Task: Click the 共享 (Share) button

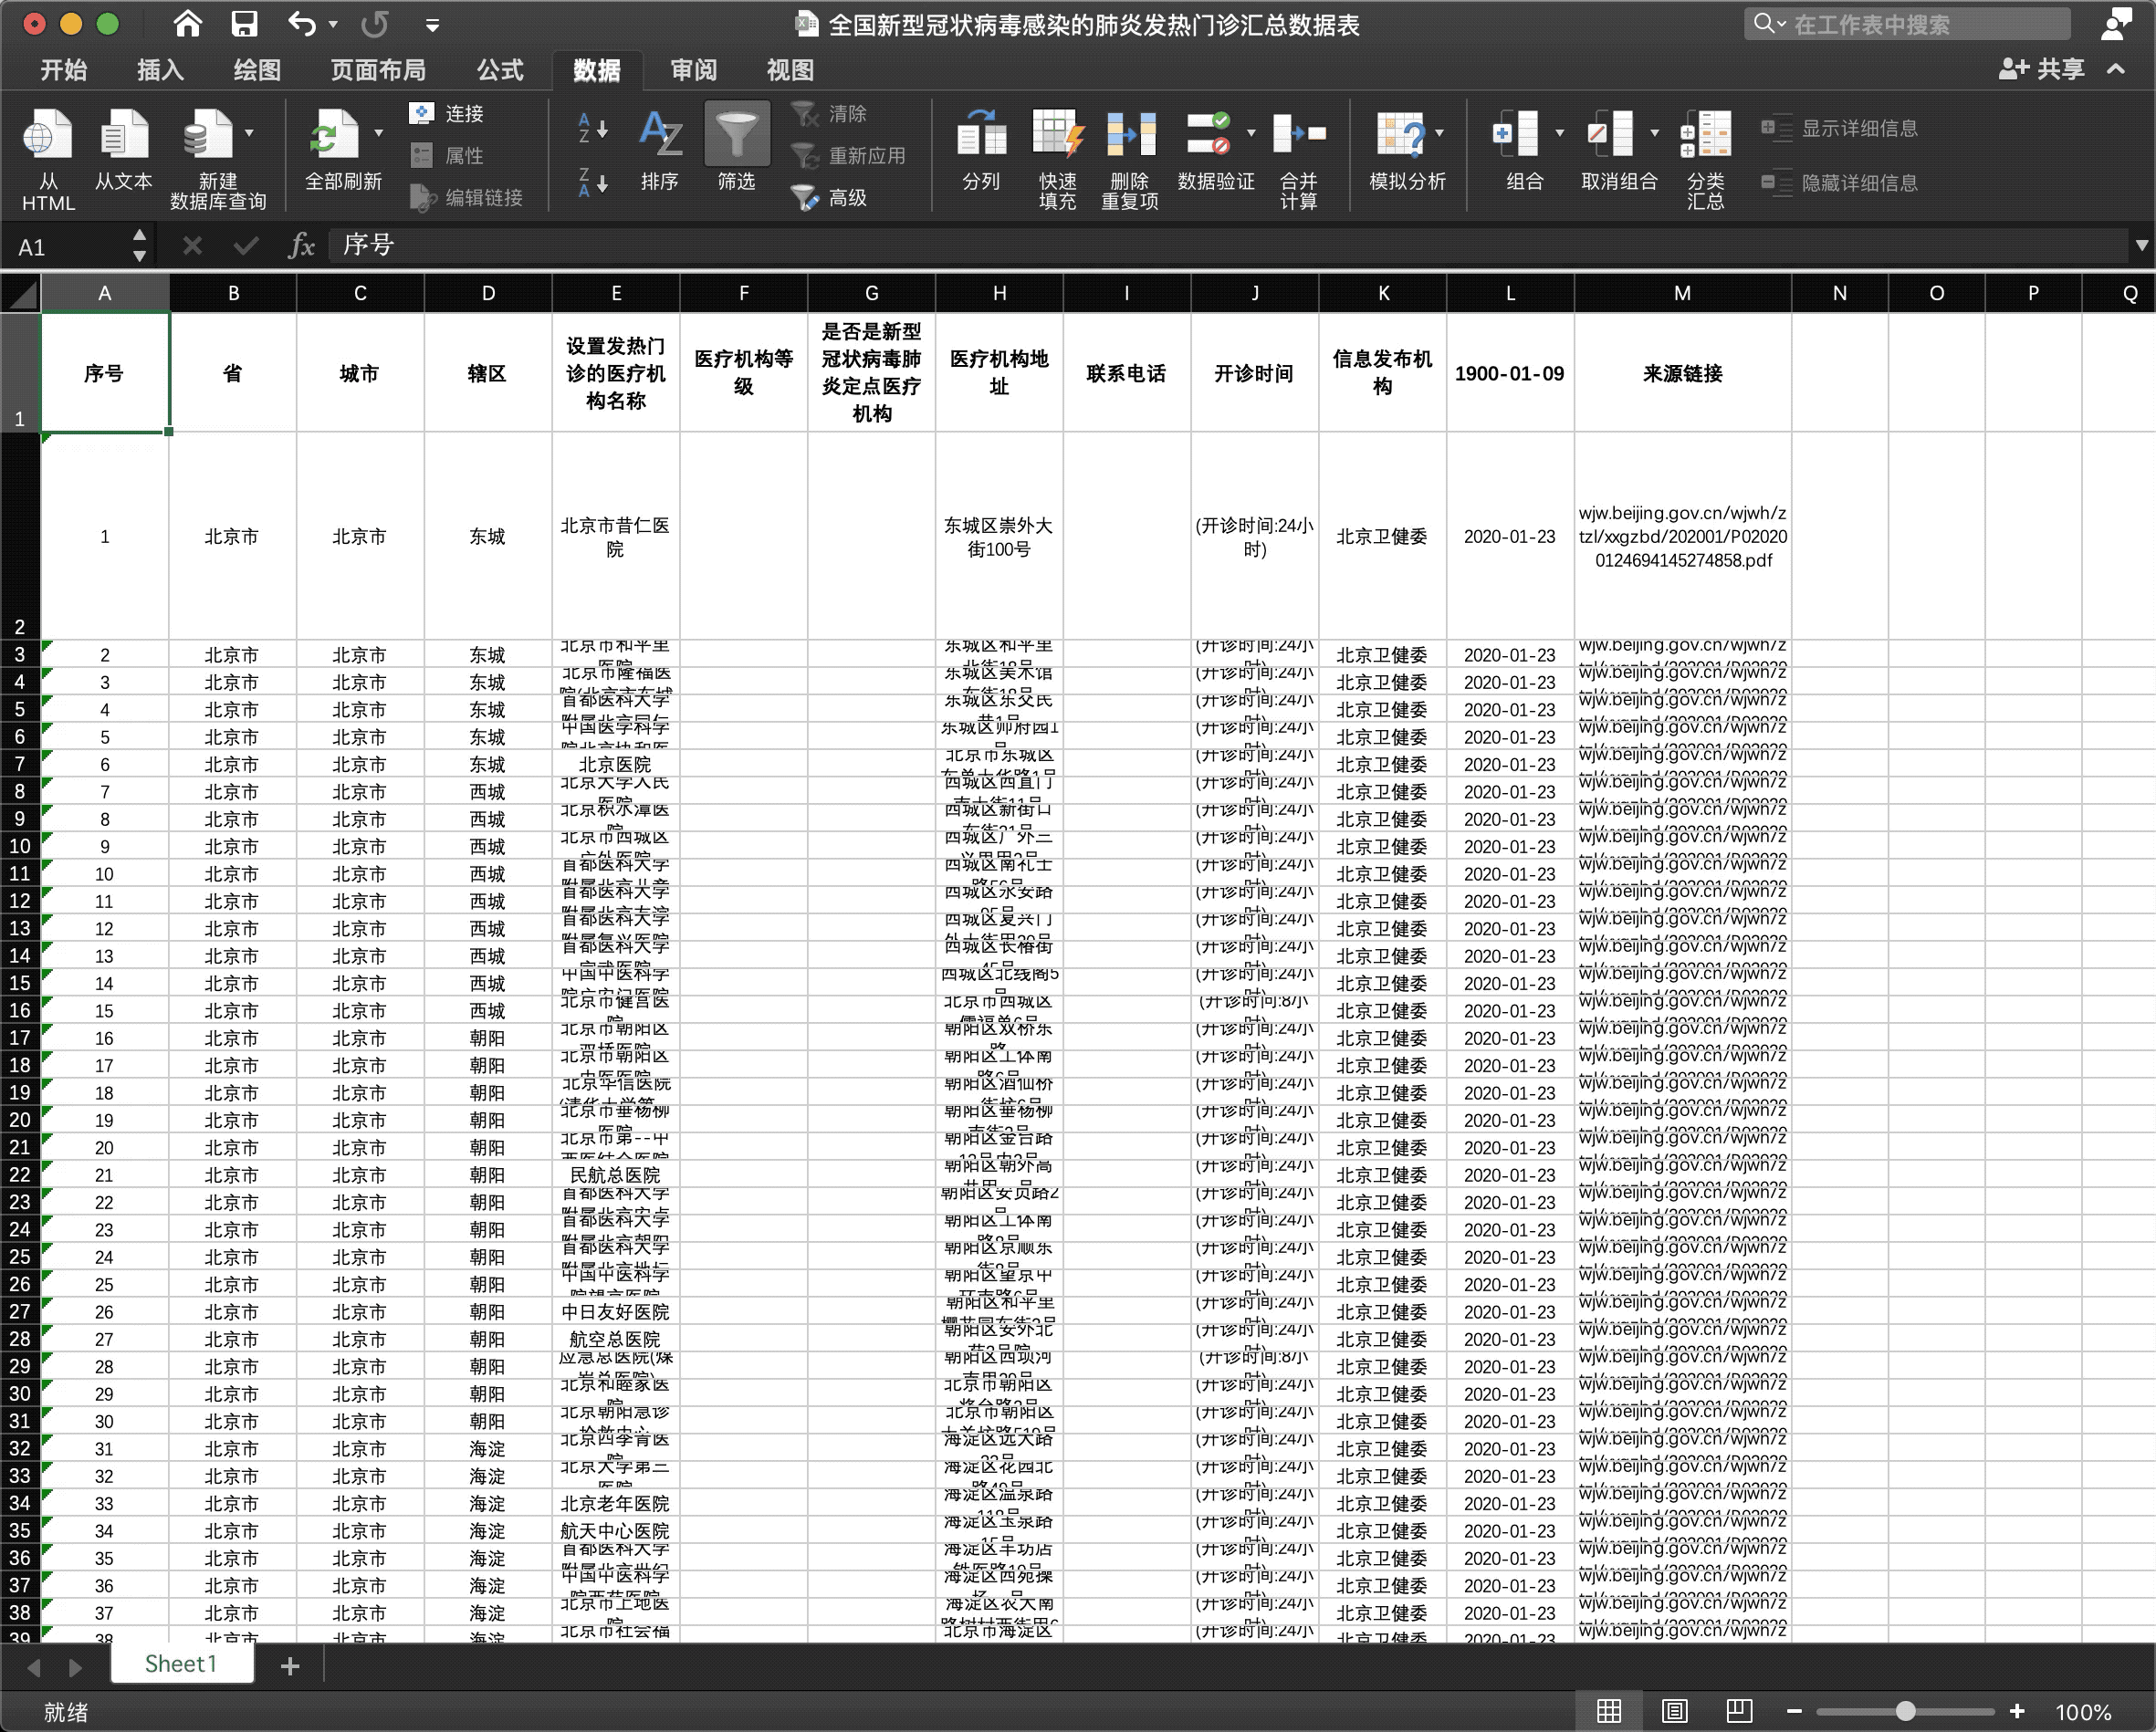Action: (x=2043, y=69)
